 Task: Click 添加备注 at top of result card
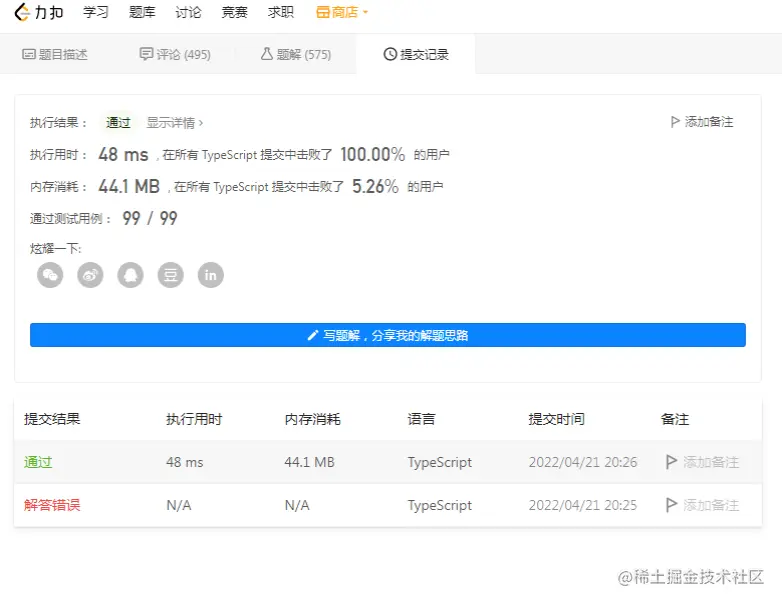(709, 122)
